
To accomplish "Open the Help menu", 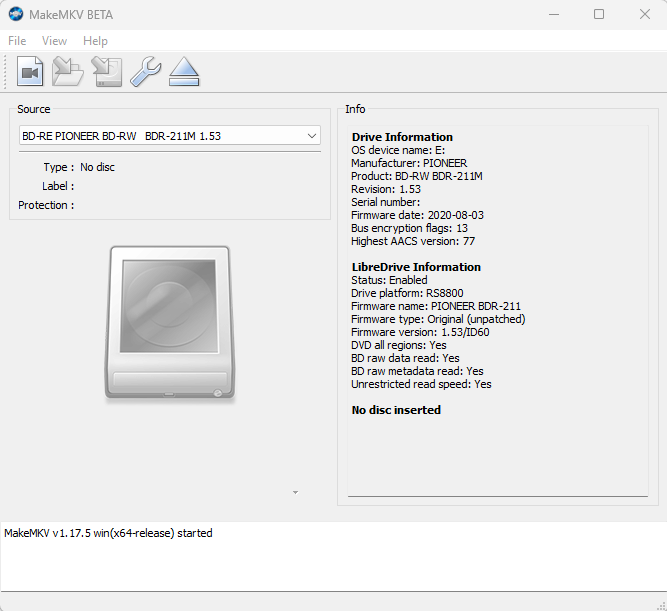I will [95, 41].
